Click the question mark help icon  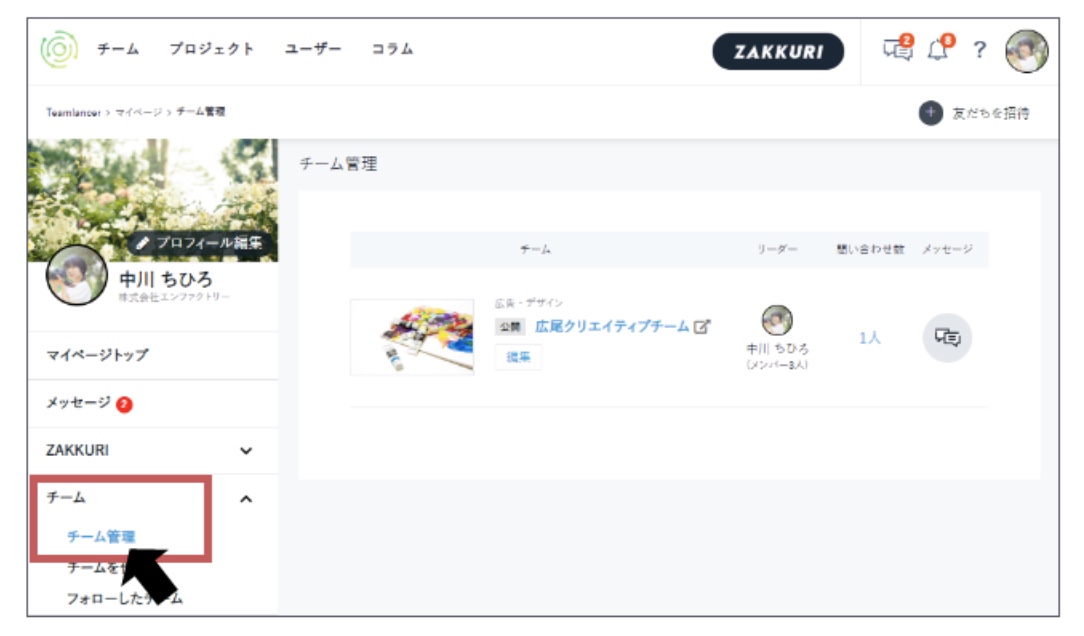pos(979,50)
